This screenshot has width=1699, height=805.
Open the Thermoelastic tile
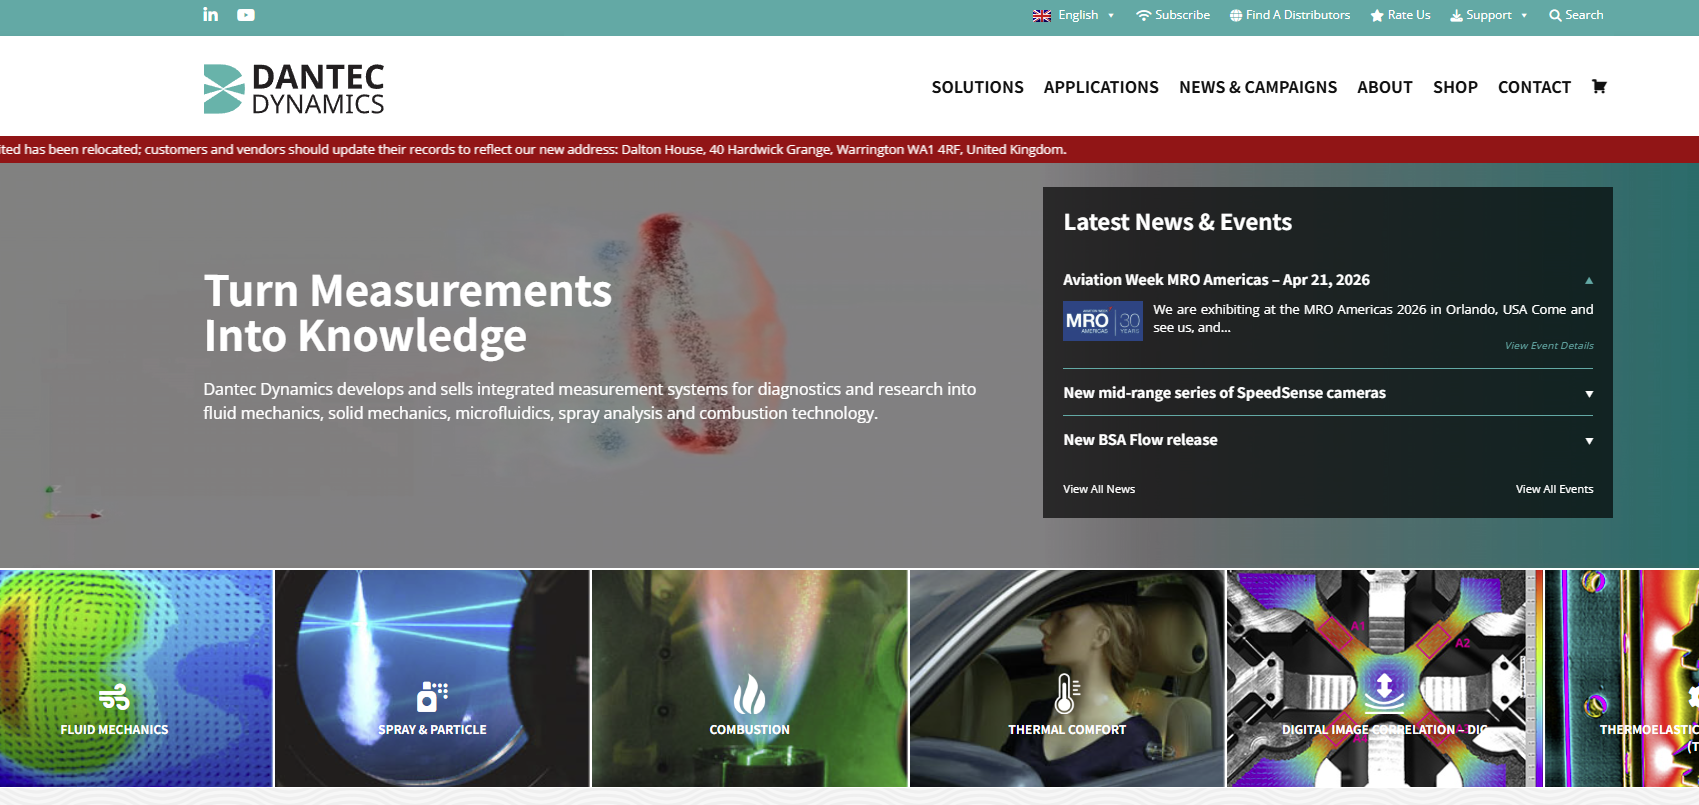click(x=1621, y=678)
